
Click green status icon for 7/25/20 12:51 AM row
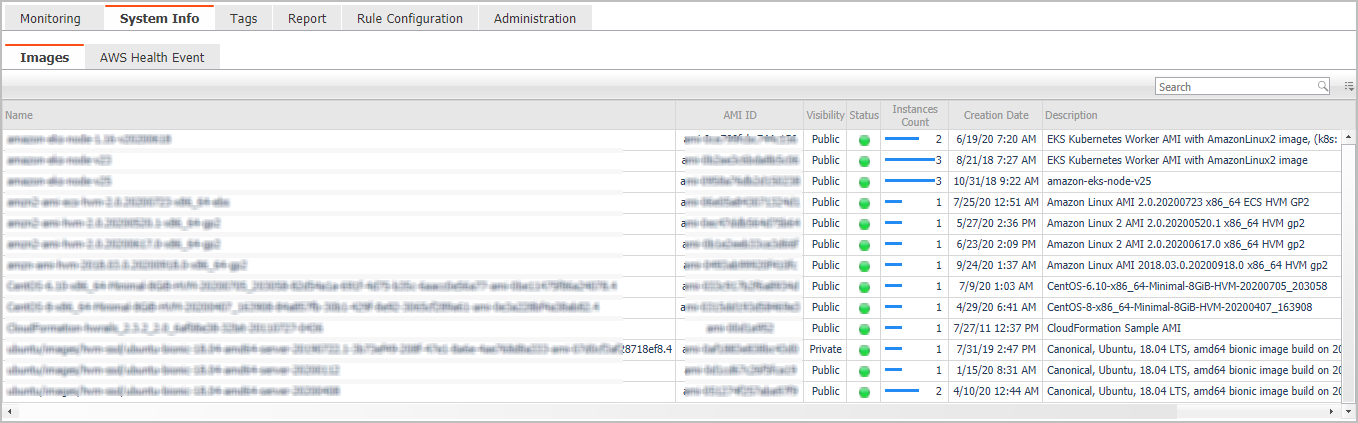(x=864, y=202)
